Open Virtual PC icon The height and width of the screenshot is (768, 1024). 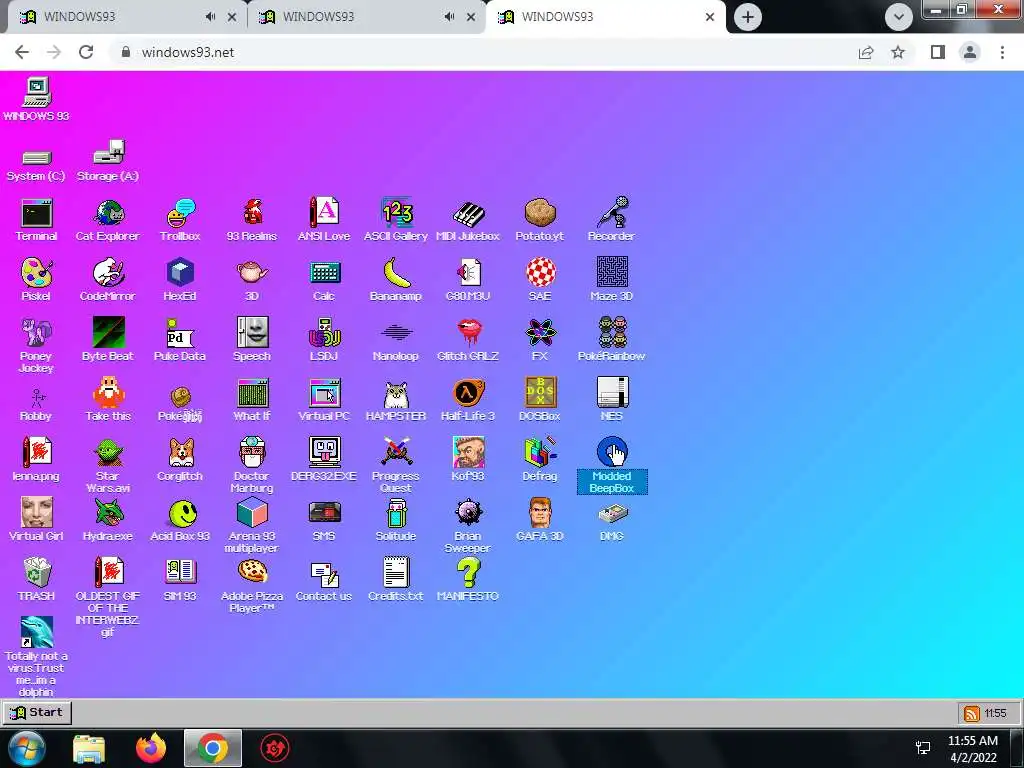point(324,393)
